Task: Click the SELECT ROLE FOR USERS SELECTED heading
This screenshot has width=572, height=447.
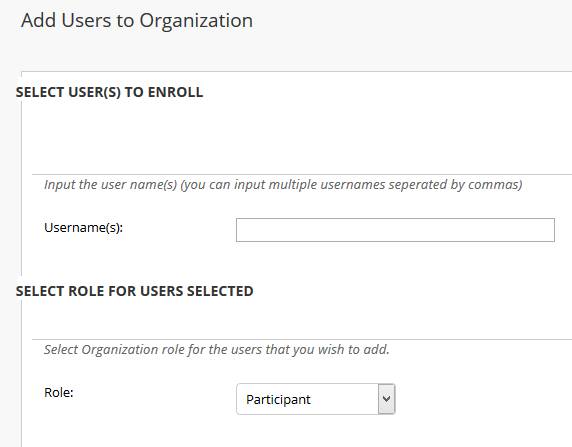Action: pyautogui.click(x=135, y=291)
